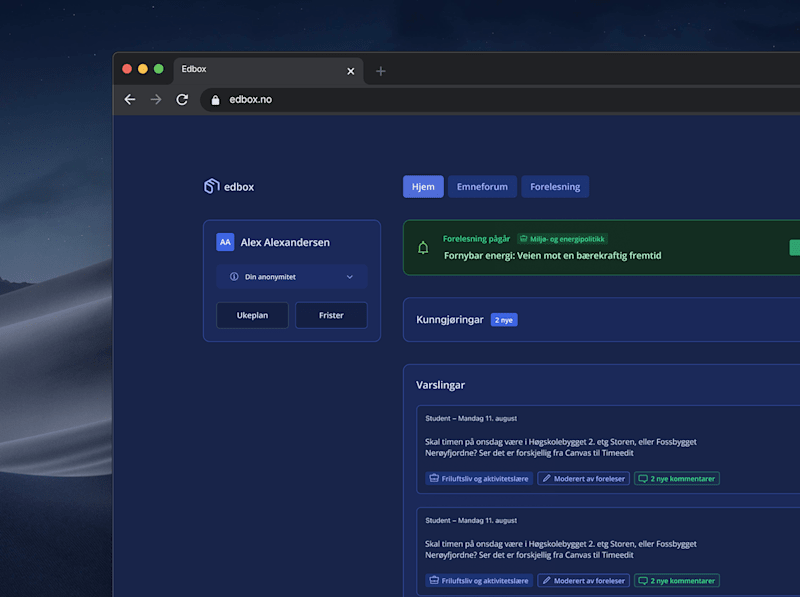This screenshot has width=800, height=597.
Task: Click the padlock site security icon
Action: tap(215, 100)
